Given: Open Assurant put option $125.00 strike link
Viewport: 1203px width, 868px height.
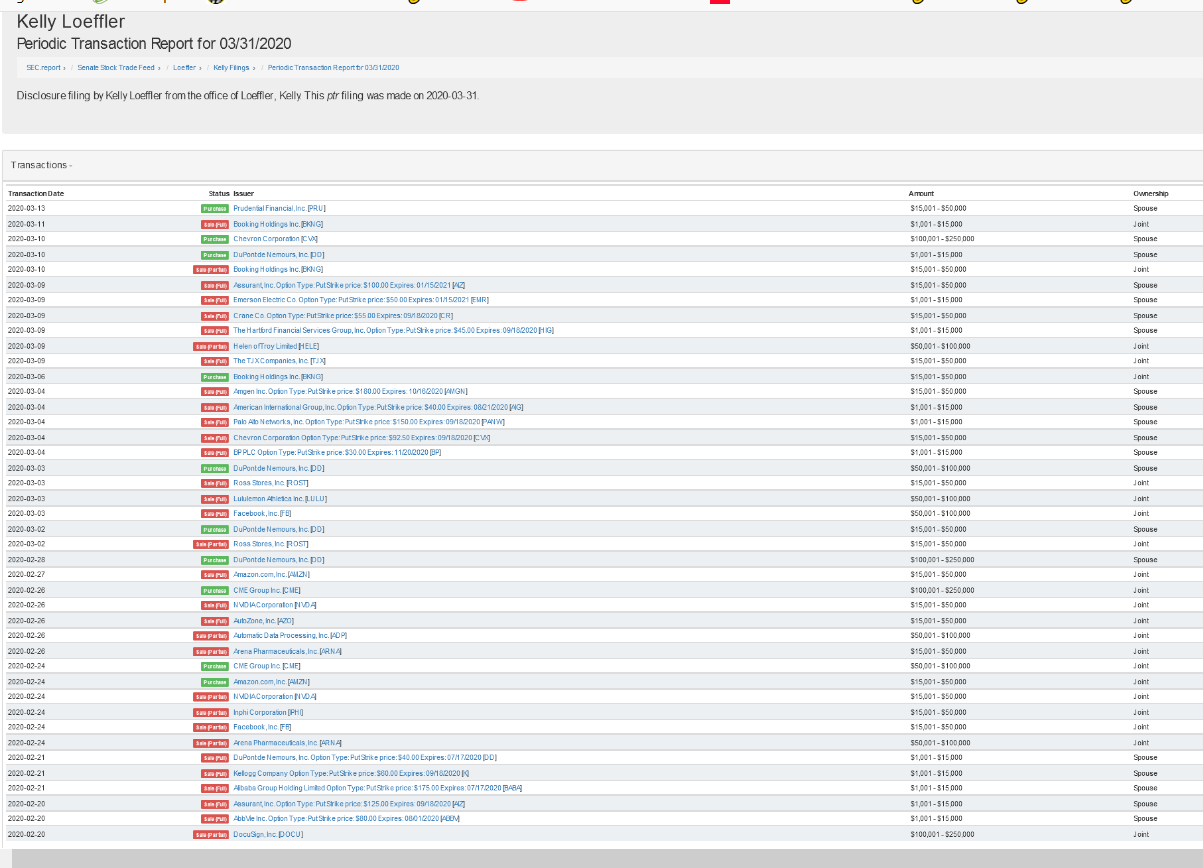Looking at the screenshot, I should (x=349, y=803).
